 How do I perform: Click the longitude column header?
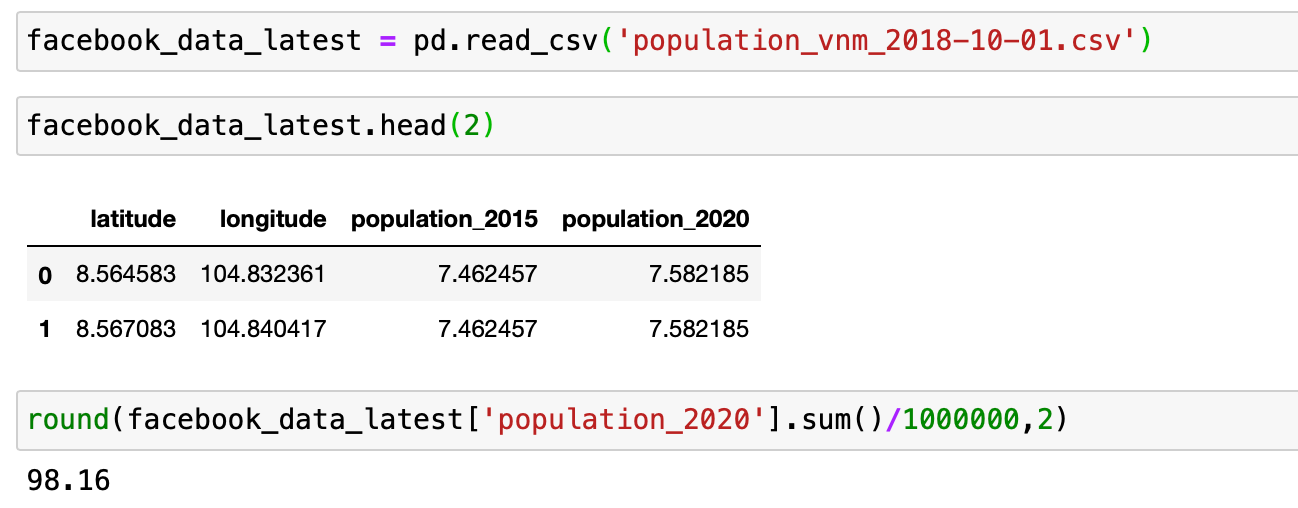pyautogui.click(x=273, y=219)
